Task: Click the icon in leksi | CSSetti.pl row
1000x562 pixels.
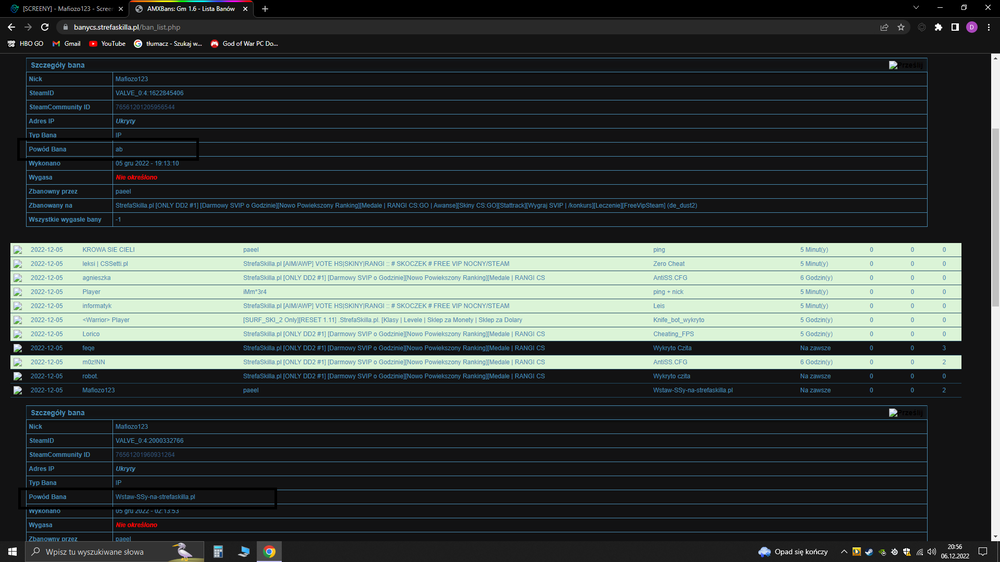Action: coord(18,264)
